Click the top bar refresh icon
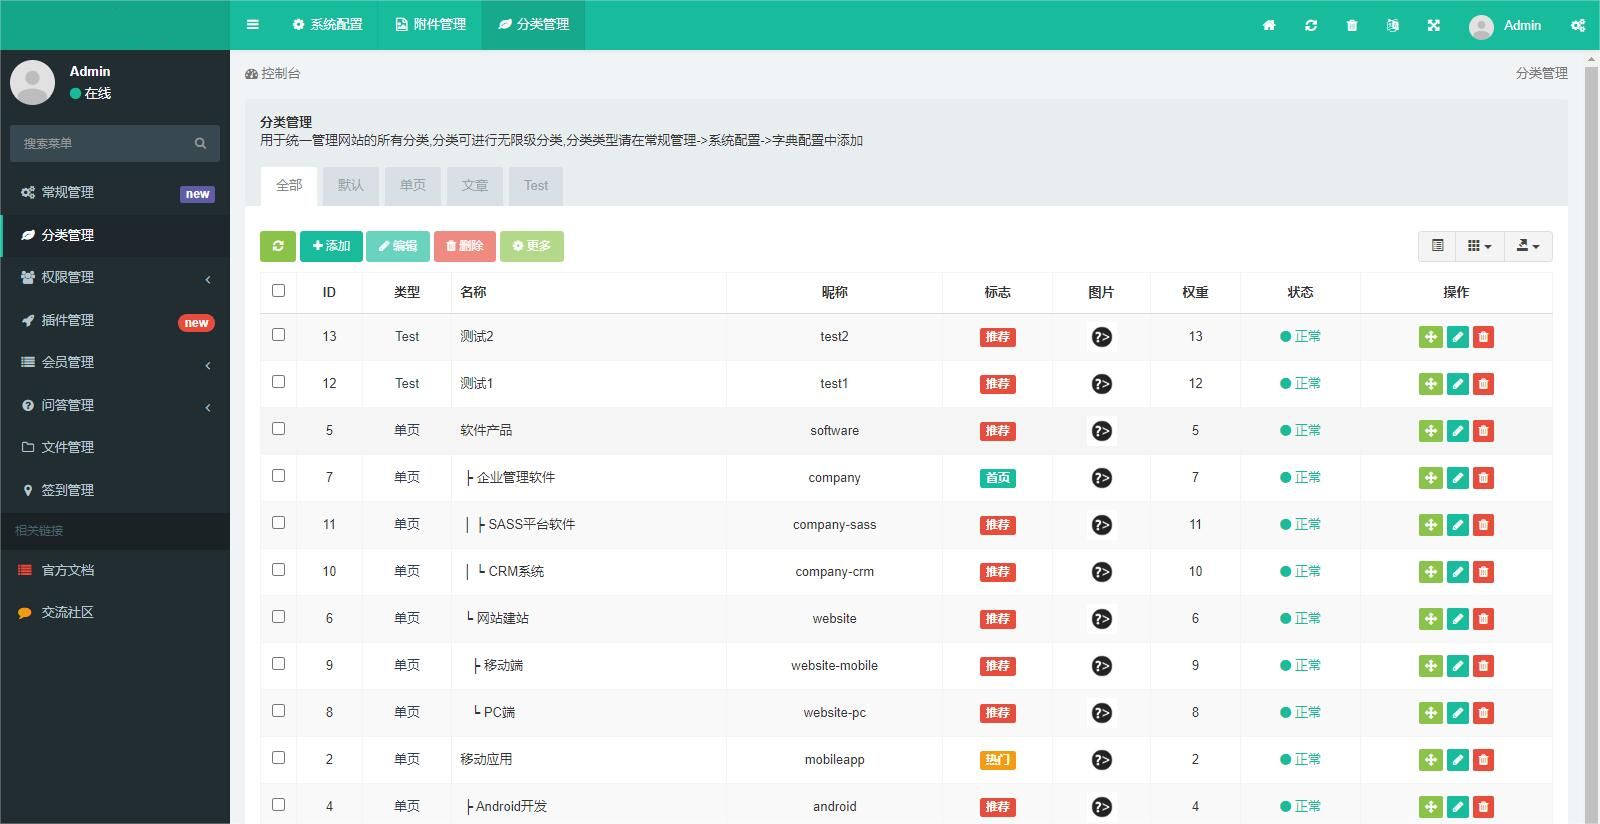1600x824 pixels. point(1311,25)
